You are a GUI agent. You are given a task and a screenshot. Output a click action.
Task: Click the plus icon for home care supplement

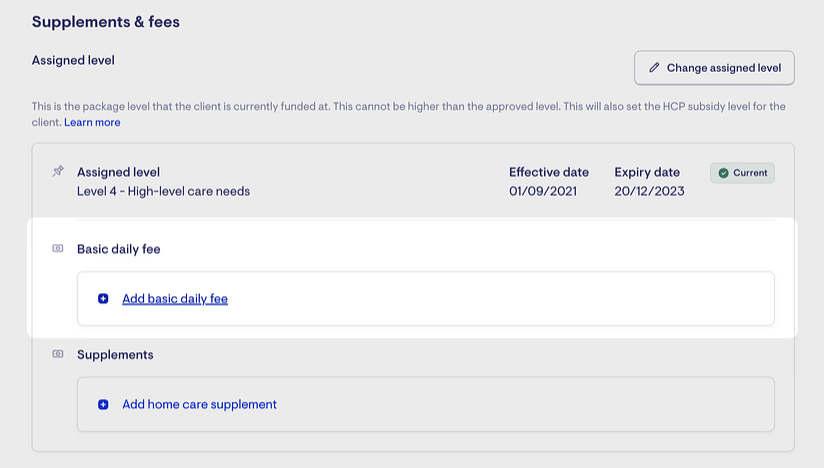pos(103,405)
